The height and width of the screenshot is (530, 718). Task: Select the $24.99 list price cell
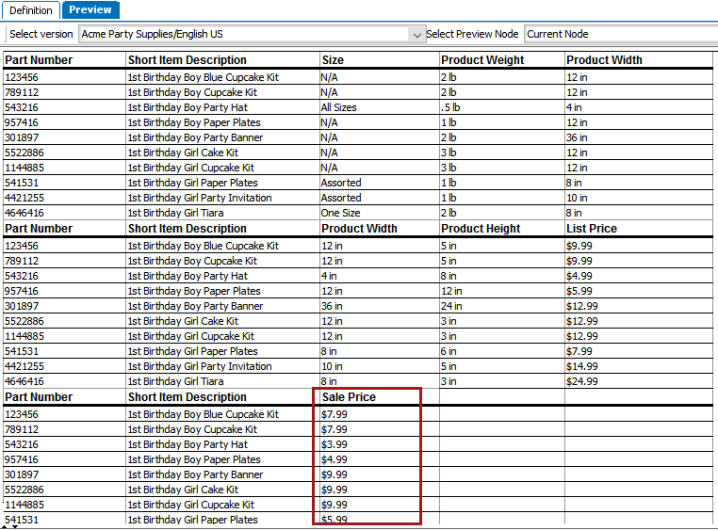point(582,381)
